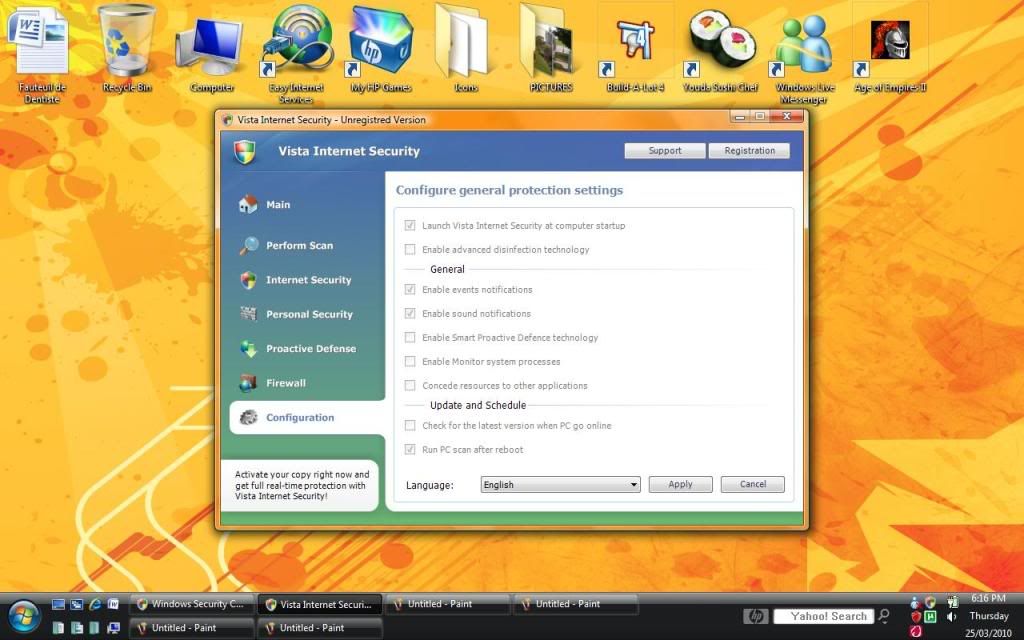The height and width of the screenshot is (640, 1024).
Task: Enable advanced disinfection technology checkbox
Action: tap(410, 249)
